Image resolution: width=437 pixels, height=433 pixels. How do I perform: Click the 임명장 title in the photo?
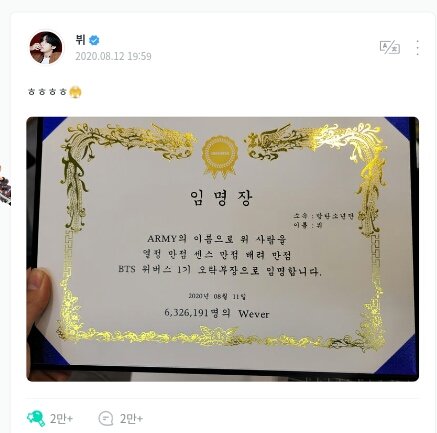click(x=222, y=198)
